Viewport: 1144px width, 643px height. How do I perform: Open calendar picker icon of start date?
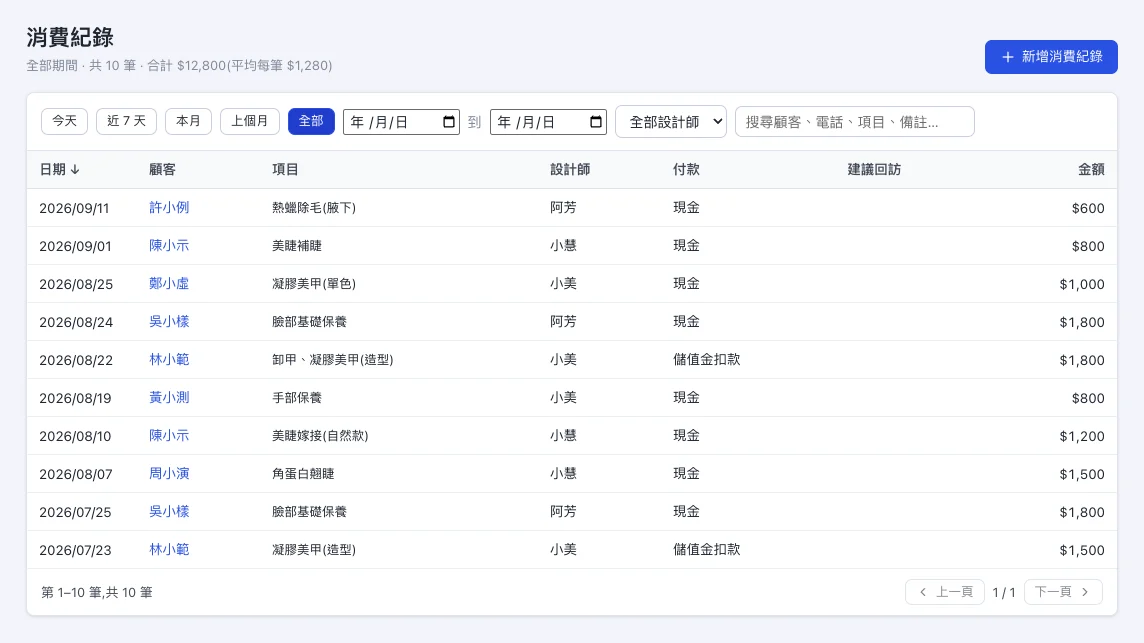point(449,122)
